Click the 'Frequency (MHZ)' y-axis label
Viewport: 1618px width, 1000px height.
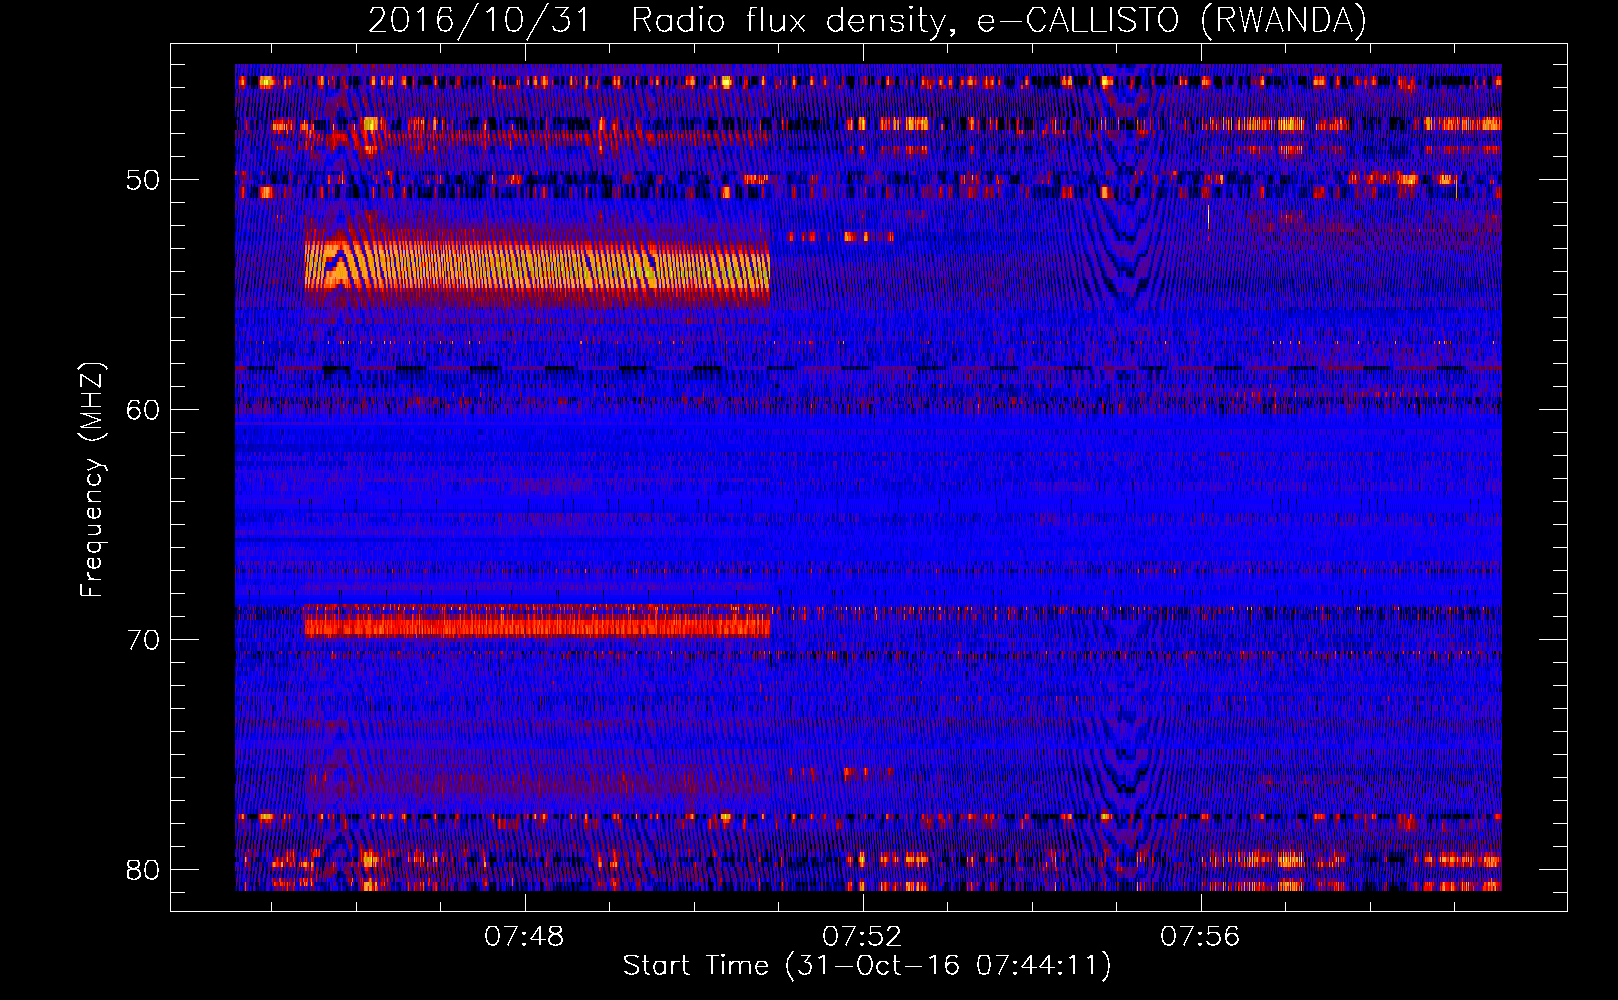click(x=92, y=480)
